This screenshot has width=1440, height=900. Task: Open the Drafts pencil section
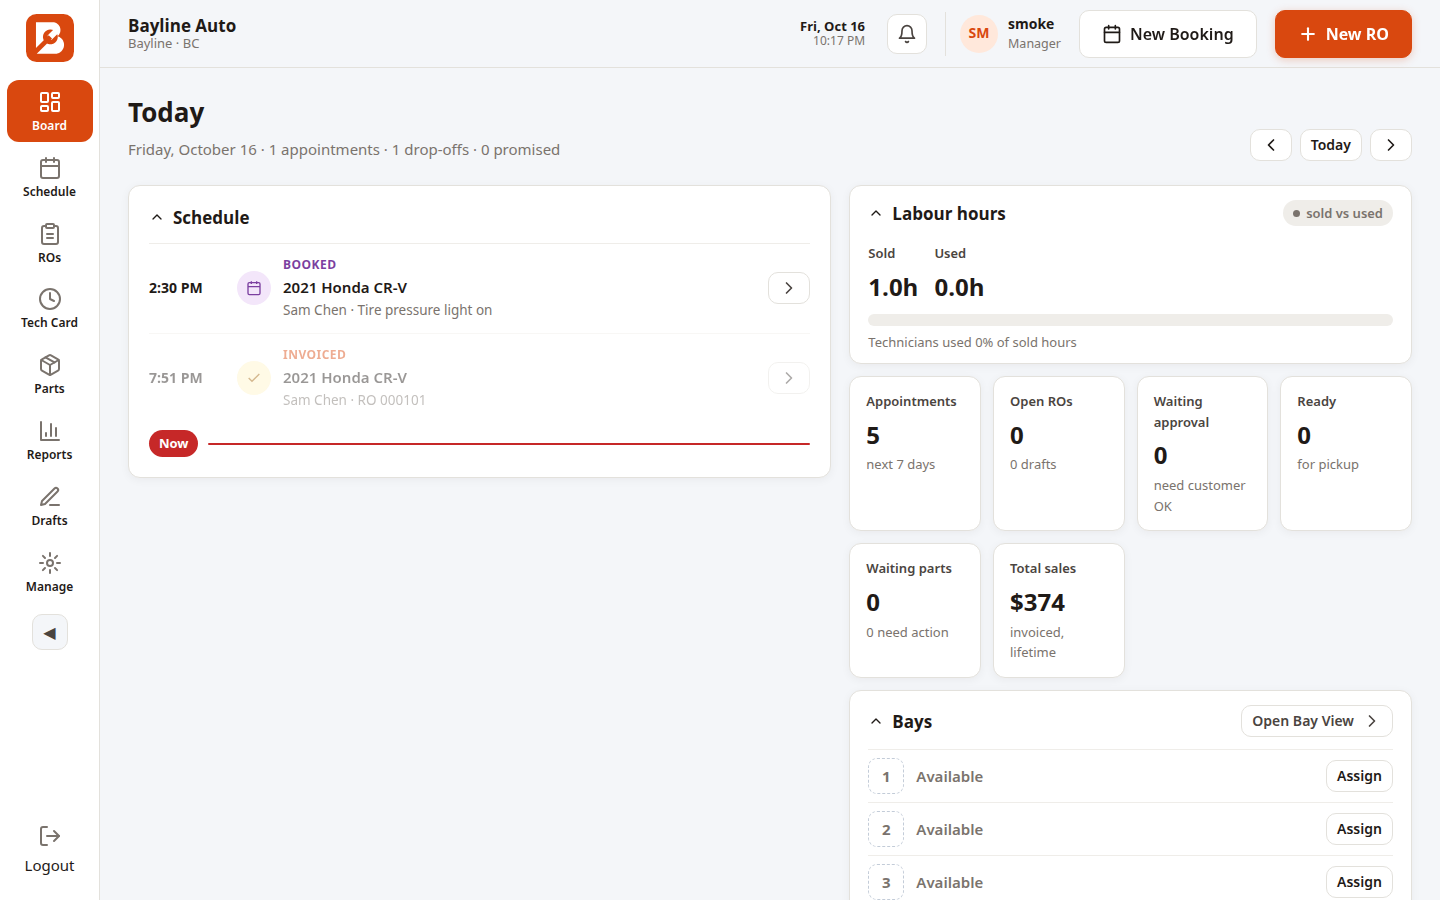[50, 506]
